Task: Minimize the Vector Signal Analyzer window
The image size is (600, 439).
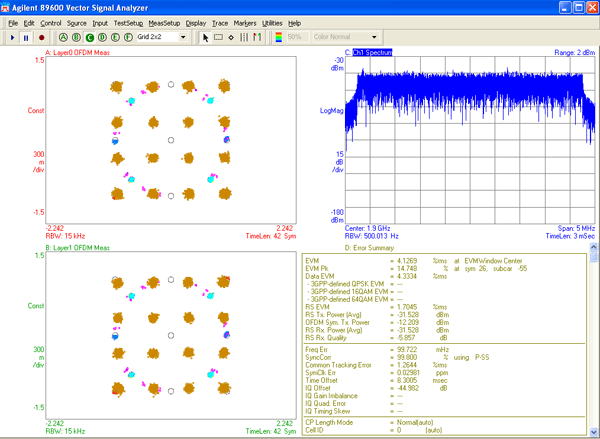Action: tap(565, 7)
